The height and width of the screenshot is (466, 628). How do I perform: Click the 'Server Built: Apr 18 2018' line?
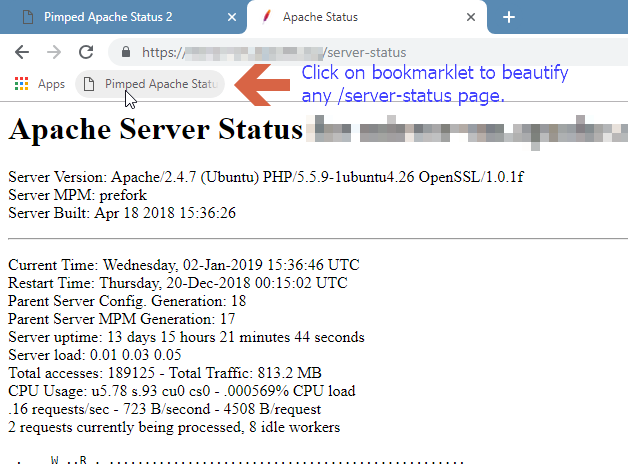(x=122, y=213)
